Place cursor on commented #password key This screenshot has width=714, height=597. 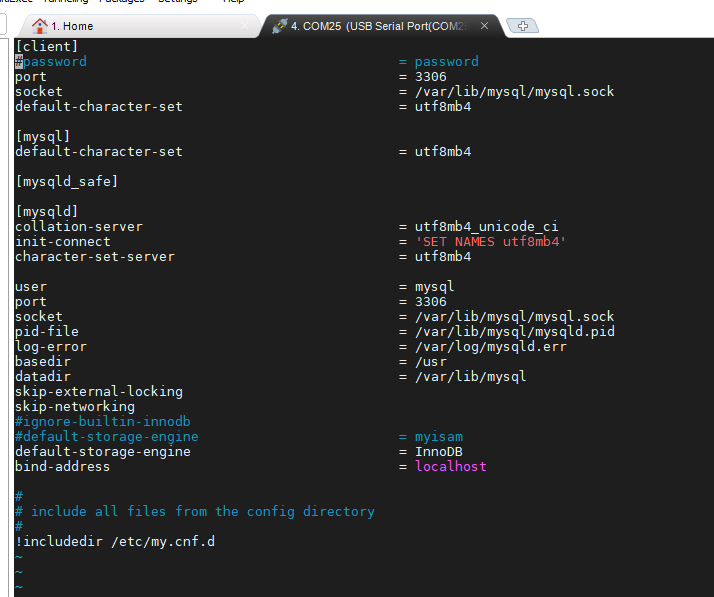51,61
